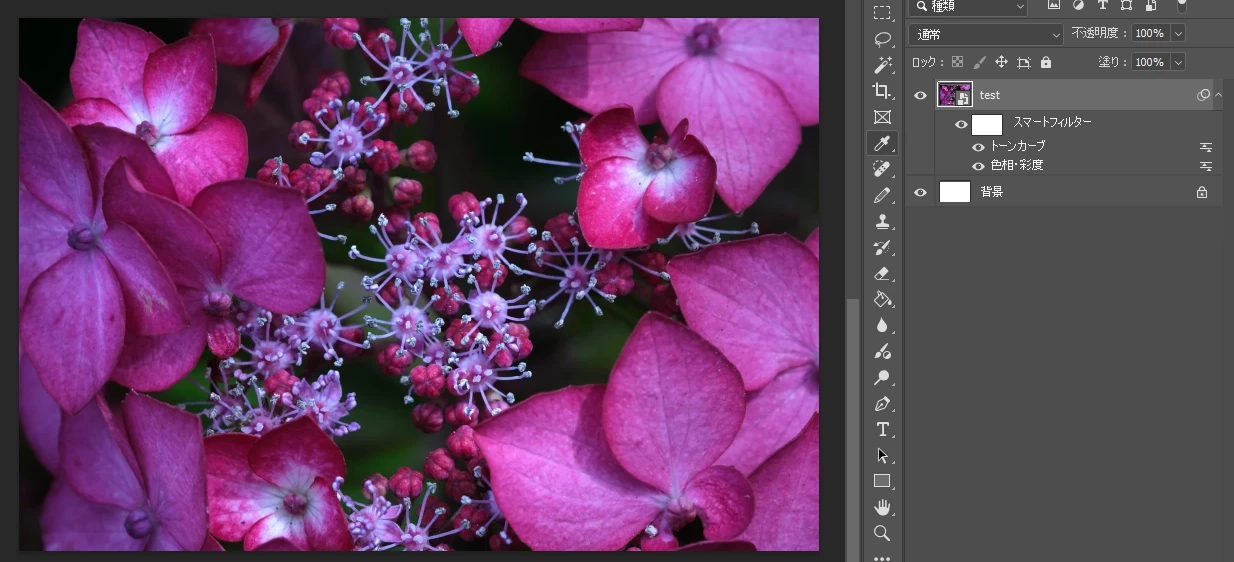Hide the test layer

click(x=920, y=95)
